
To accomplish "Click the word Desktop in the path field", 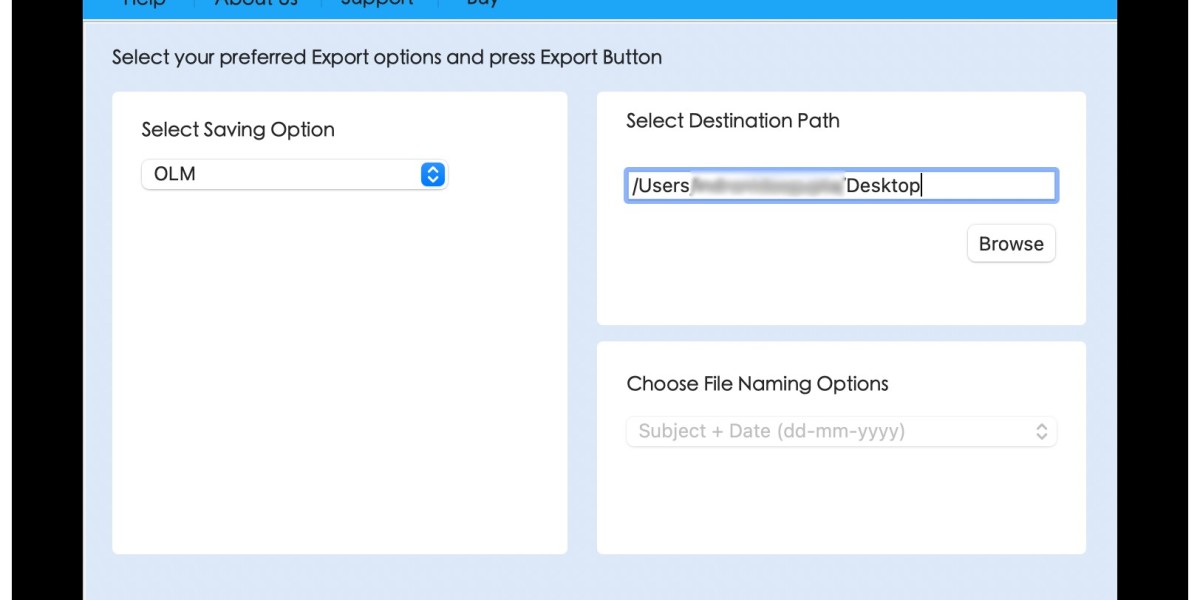I will (x=882, y=186).
